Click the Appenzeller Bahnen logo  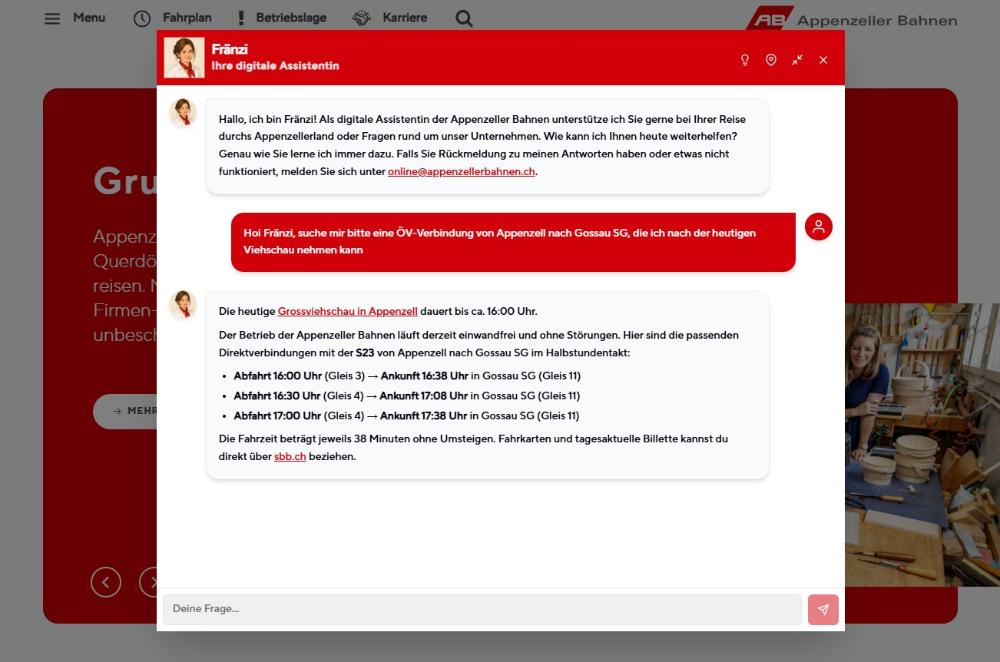(x=852, y=19)
